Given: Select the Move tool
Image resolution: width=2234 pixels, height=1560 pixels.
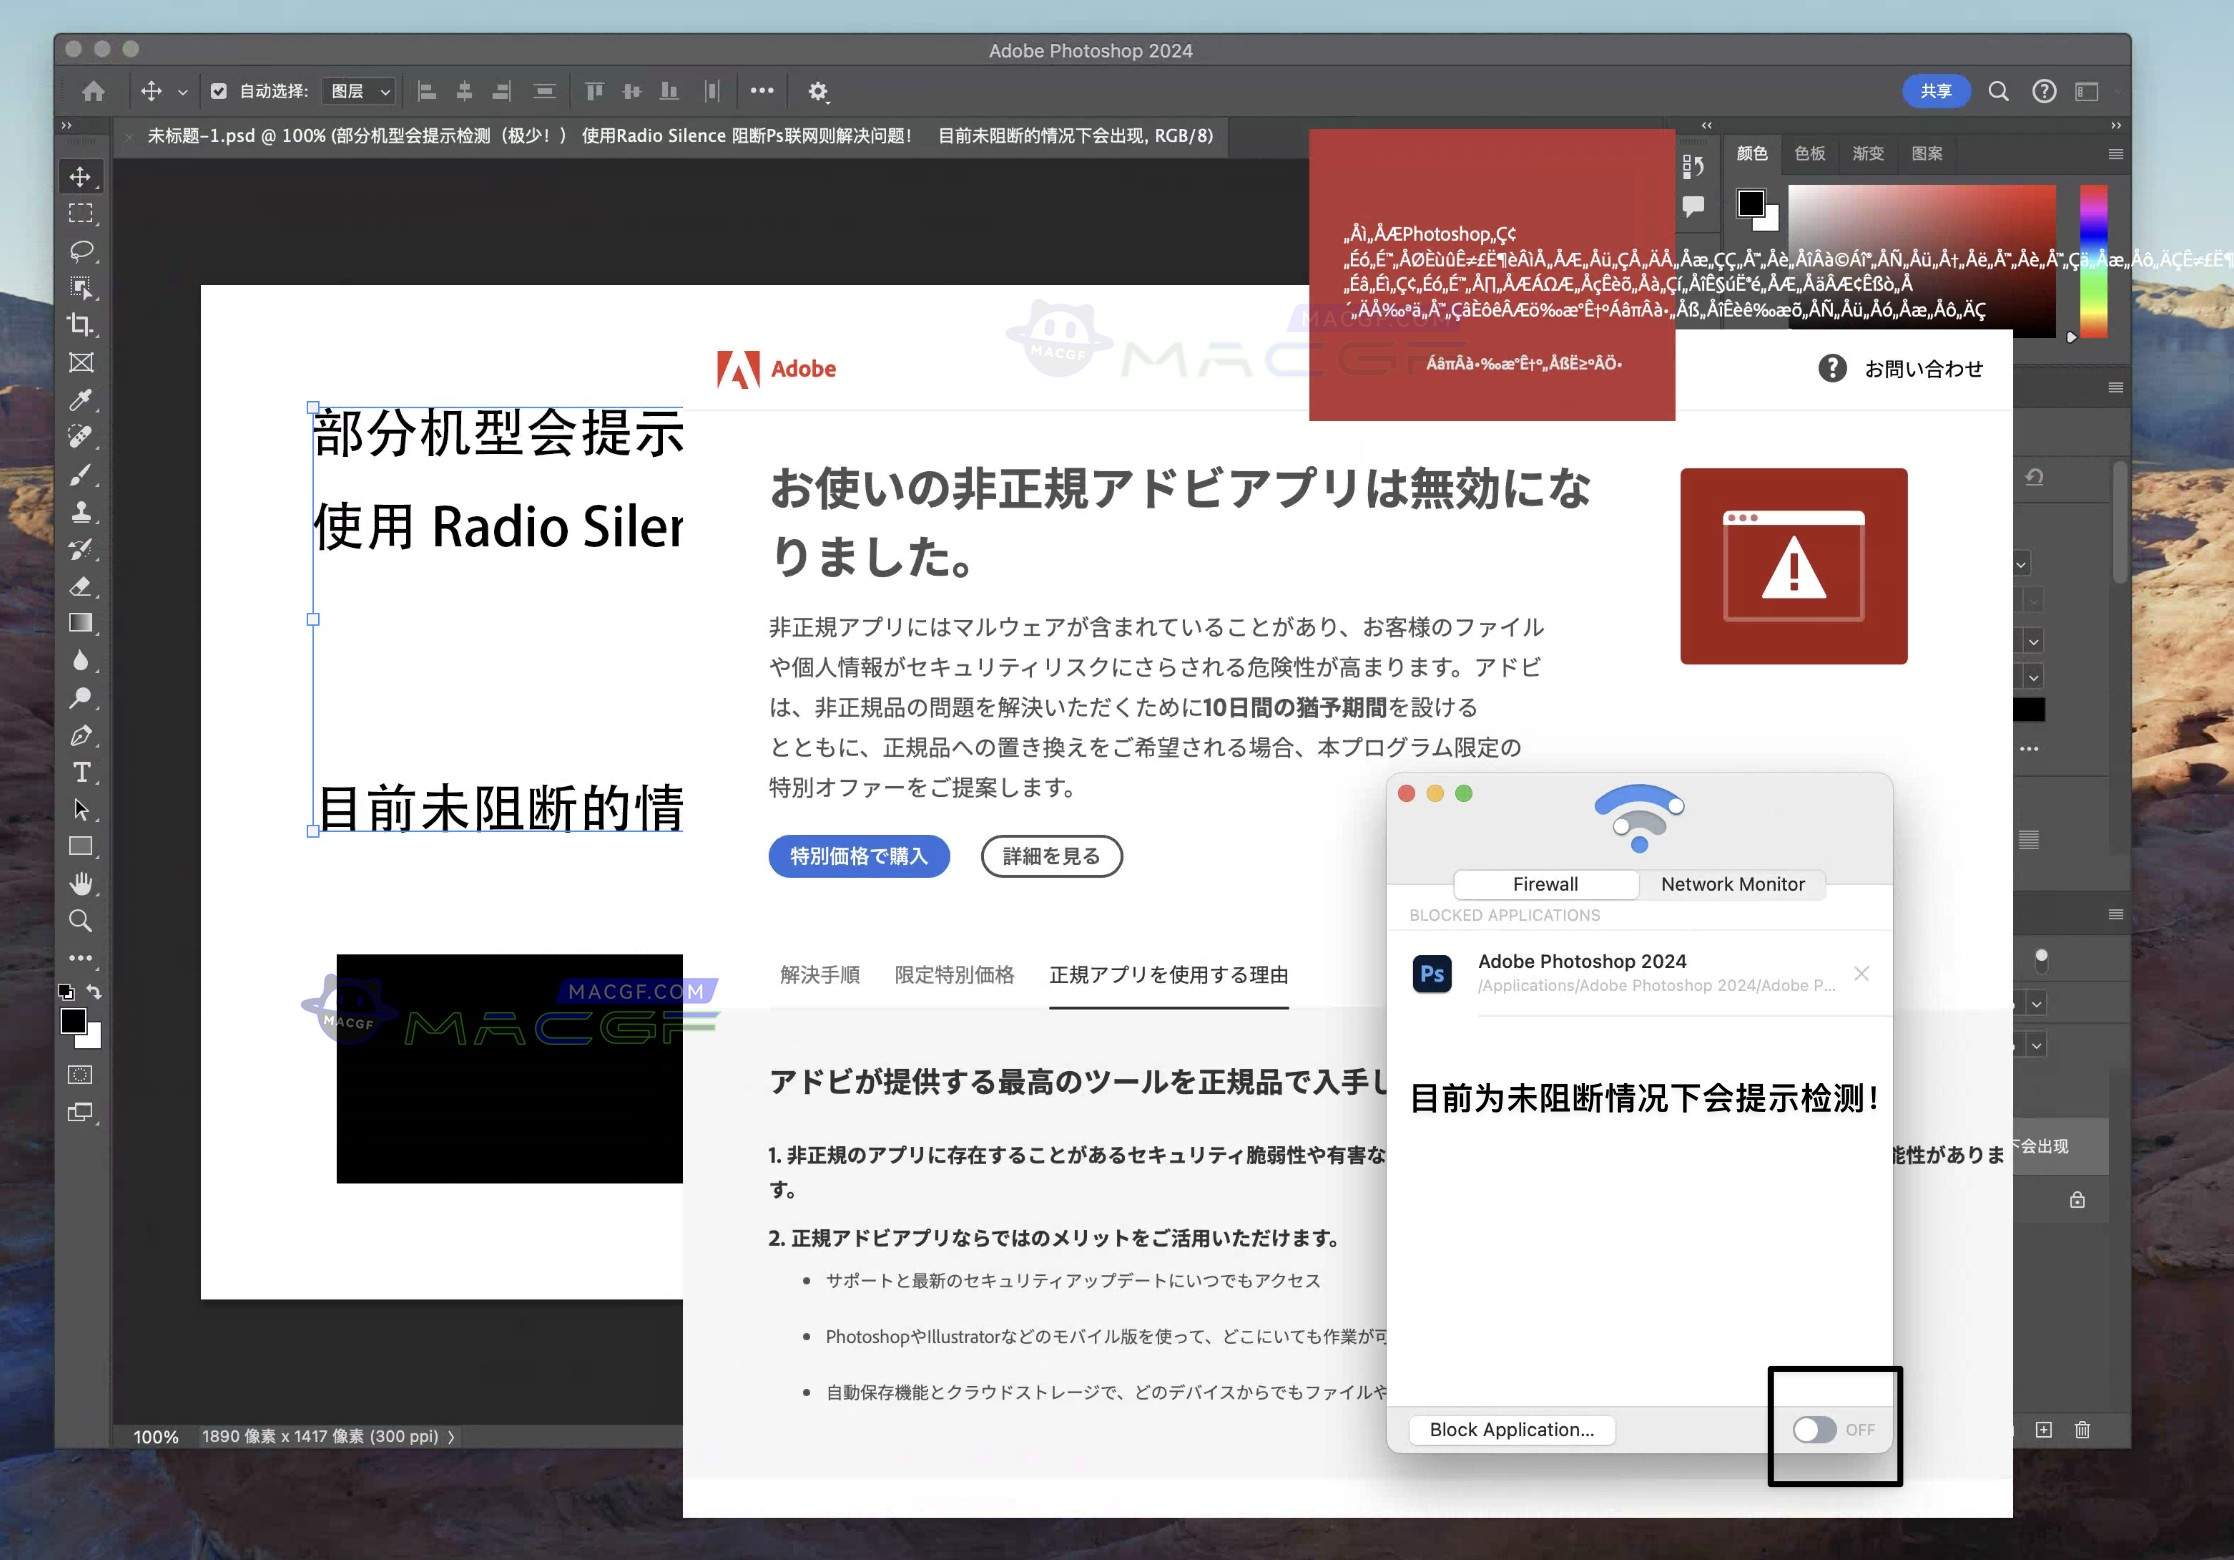Looking at the screenshot, I should tap(79, 176).
